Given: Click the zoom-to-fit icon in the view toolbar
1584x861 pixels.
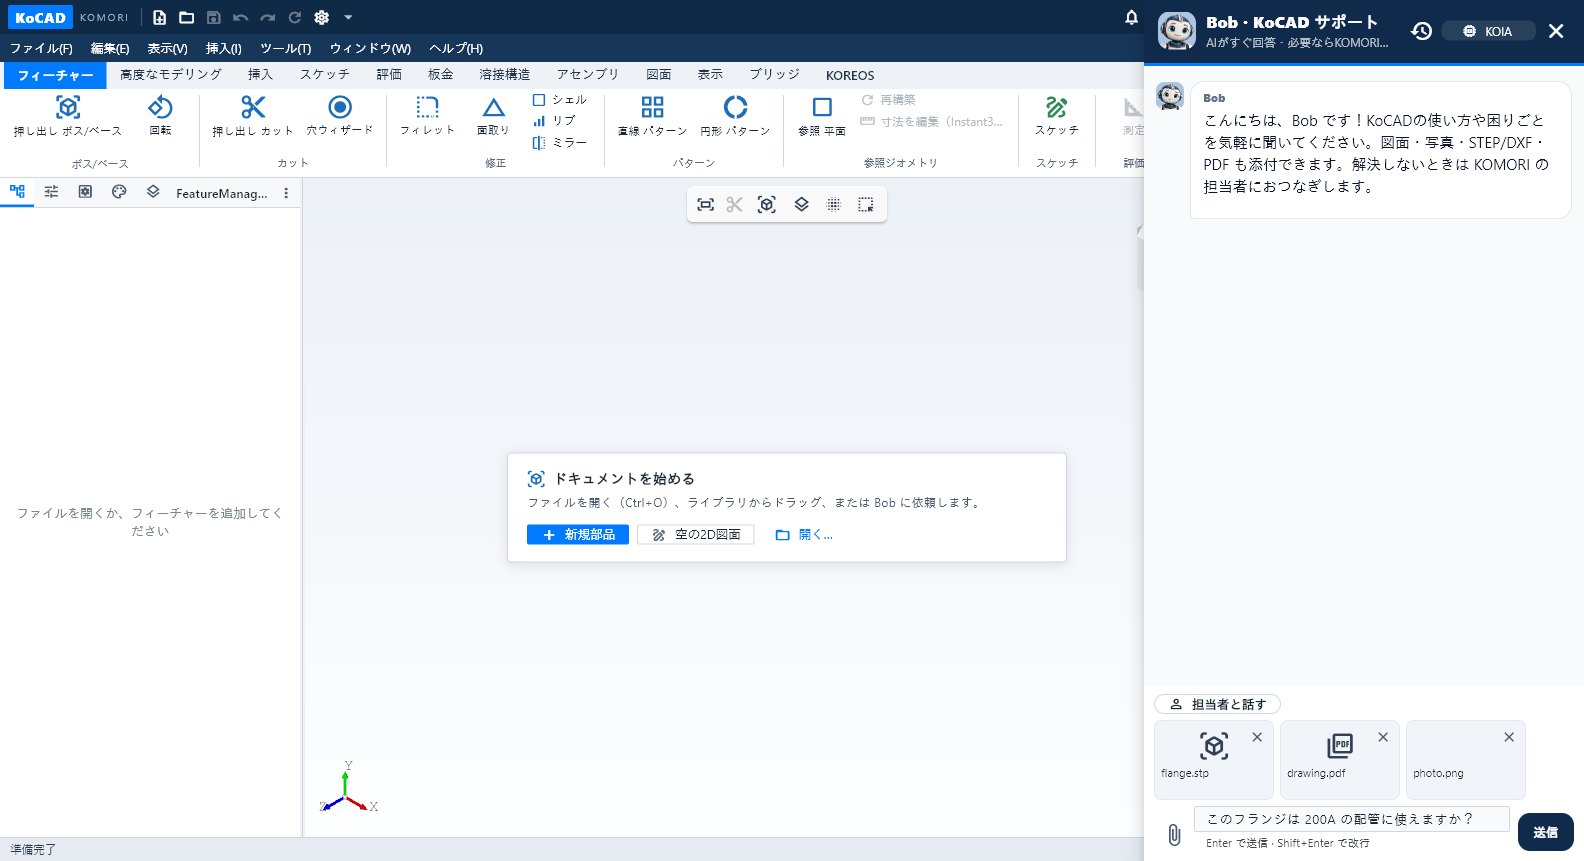Looking at the screenshot, I should (705, 205).
